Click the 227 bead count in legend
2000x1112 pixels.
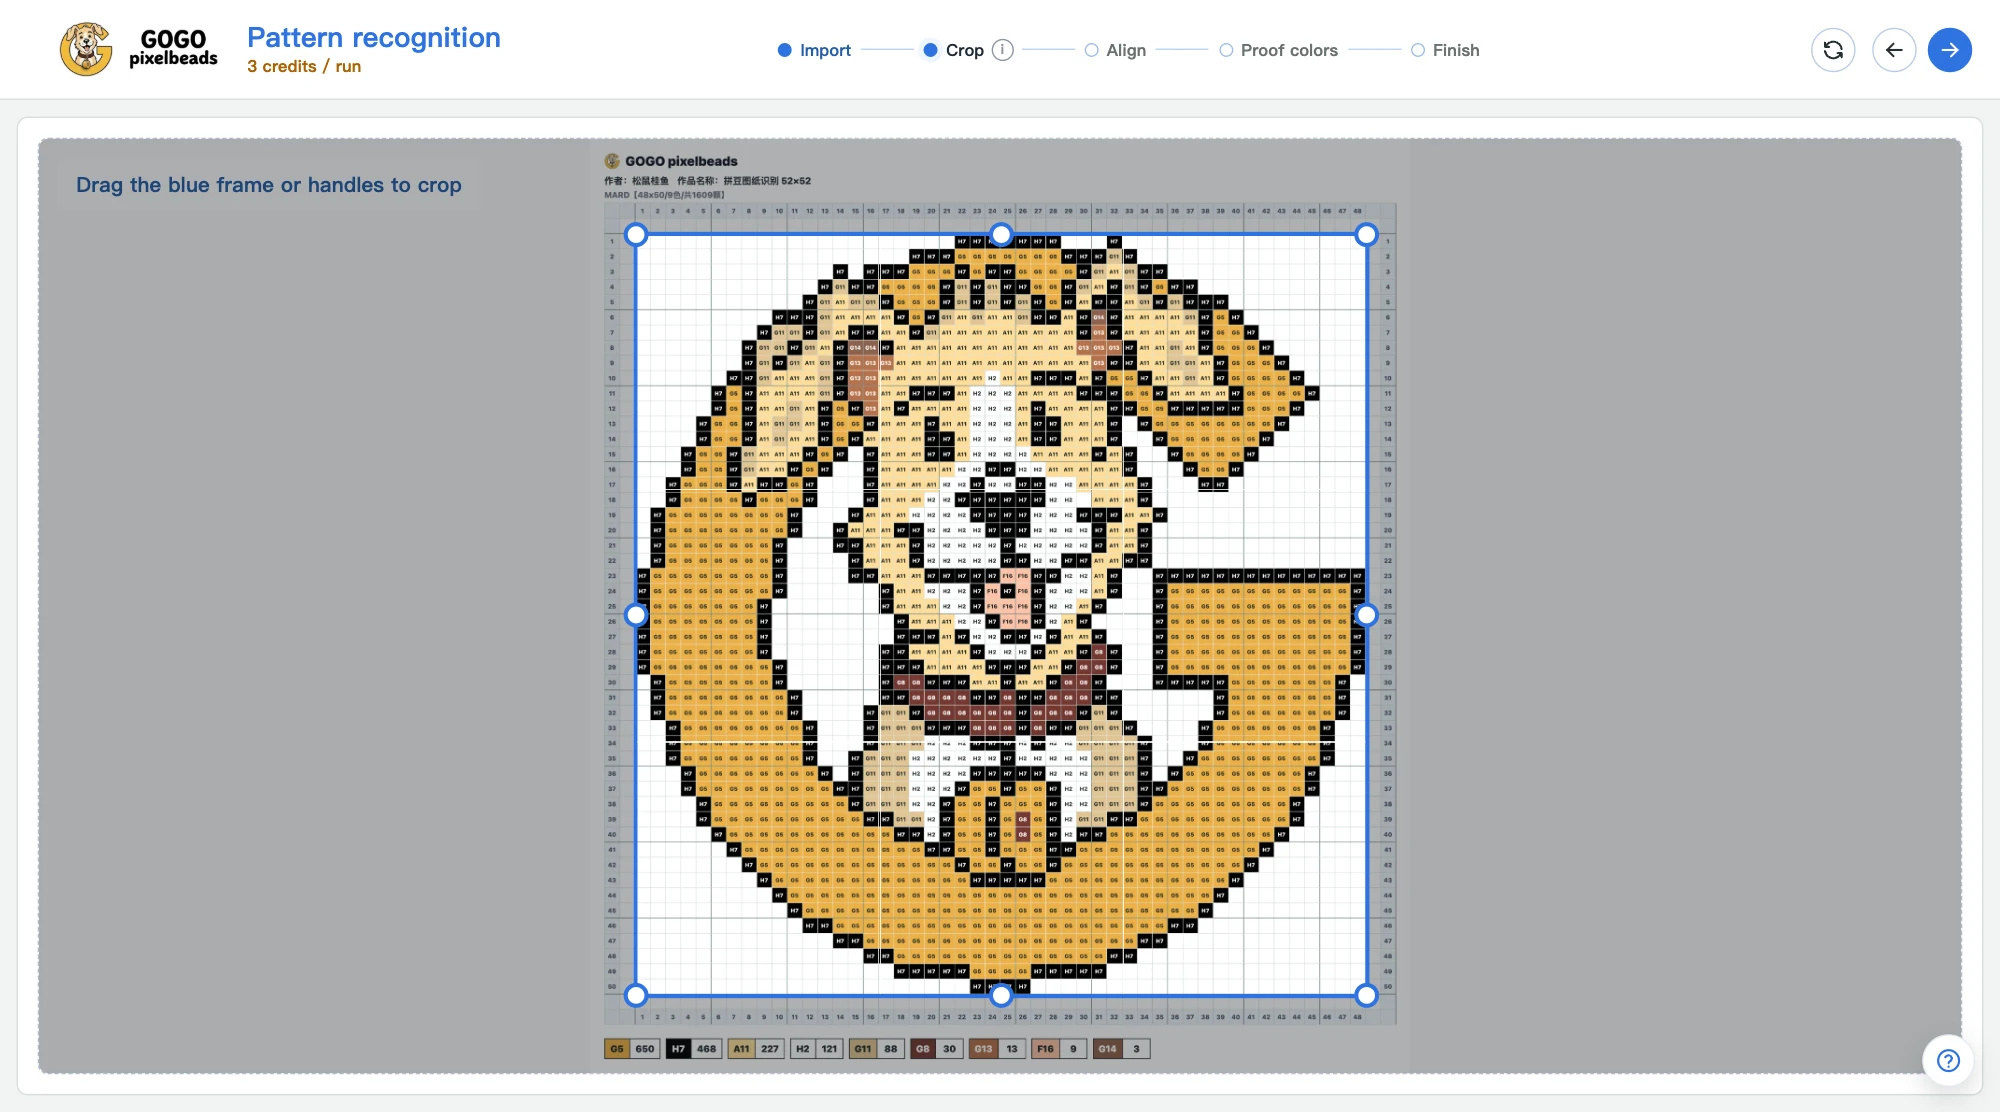coord(769,1049)
